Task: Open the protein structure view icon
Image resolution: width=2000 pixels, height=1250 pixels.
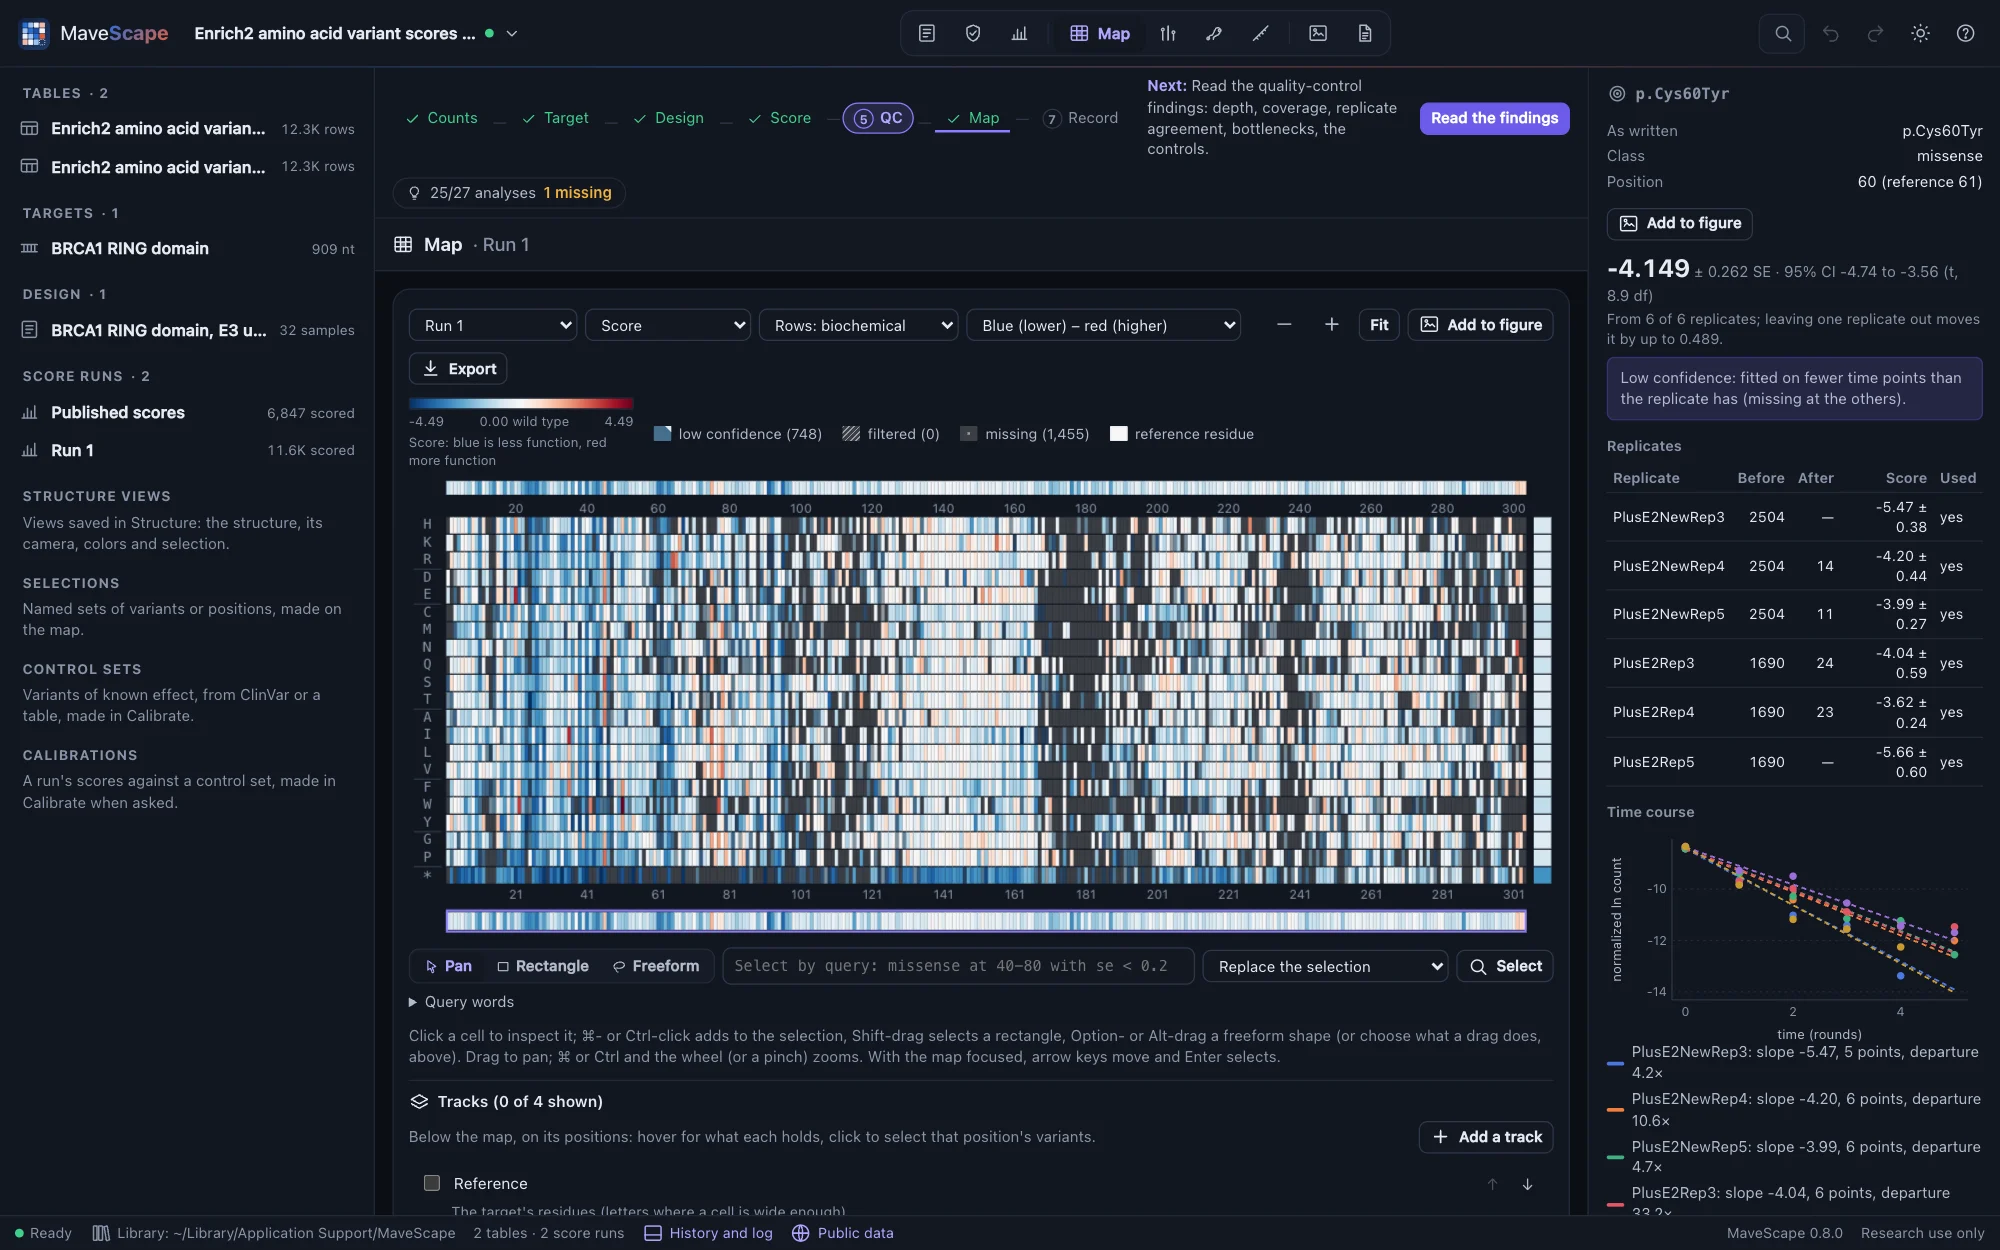Action: (1214, 33)
